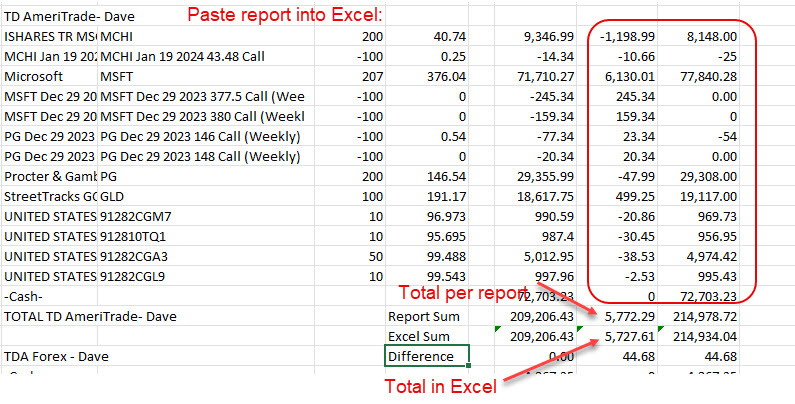Select the quantity 50 cell
Viewport: 795px width, 404px height.
coord(350,256)
